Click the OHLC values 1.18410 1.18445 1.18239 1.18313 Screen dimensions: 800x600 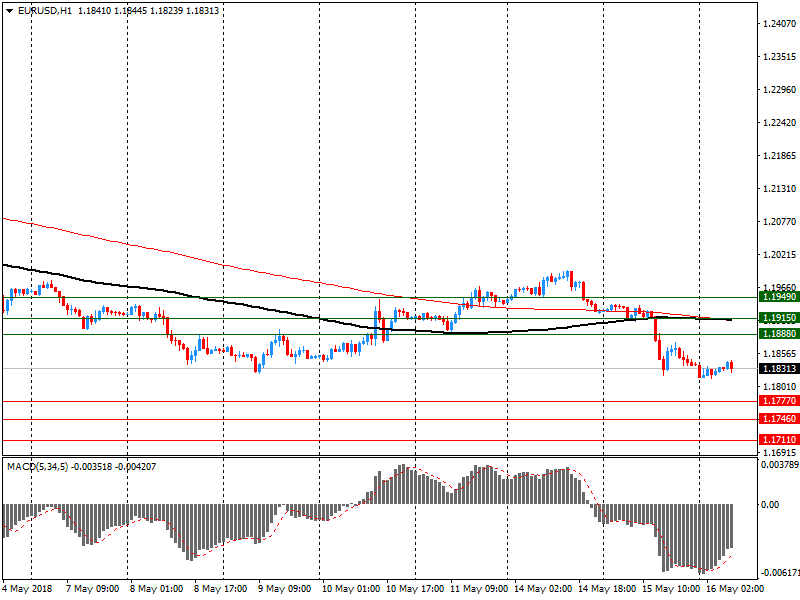148,10
